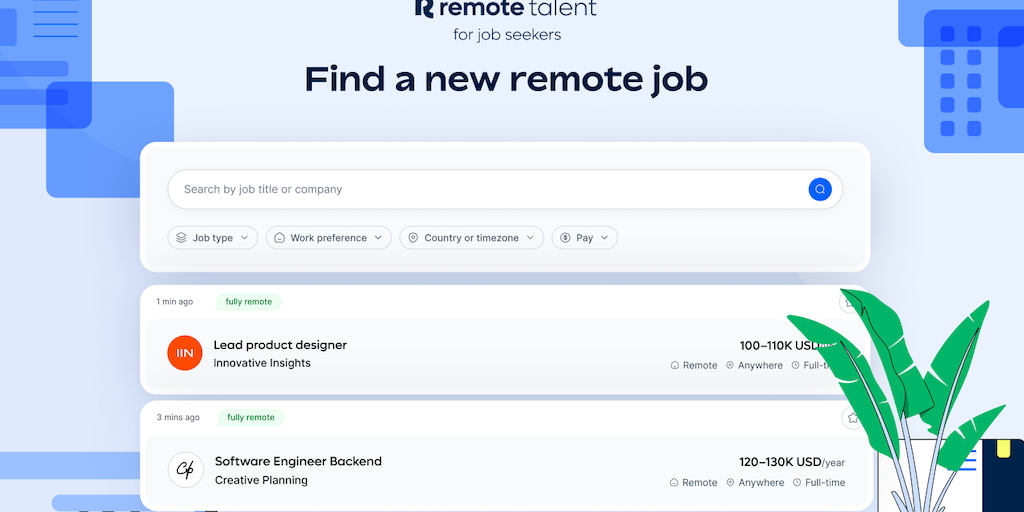Bookmark the Lead product designer job

(x=849, y=302)
